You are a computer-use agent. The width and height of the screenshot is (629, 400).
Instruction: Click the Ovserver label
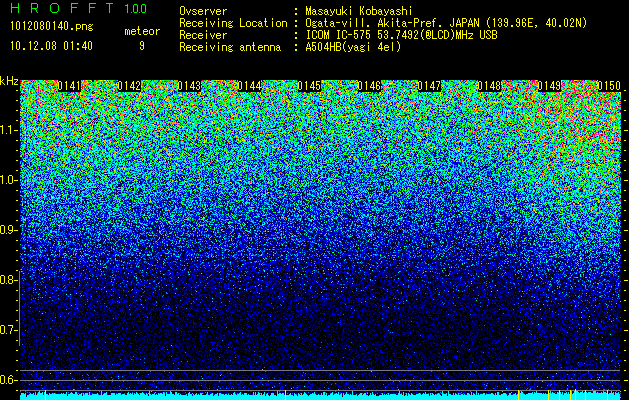203,11
